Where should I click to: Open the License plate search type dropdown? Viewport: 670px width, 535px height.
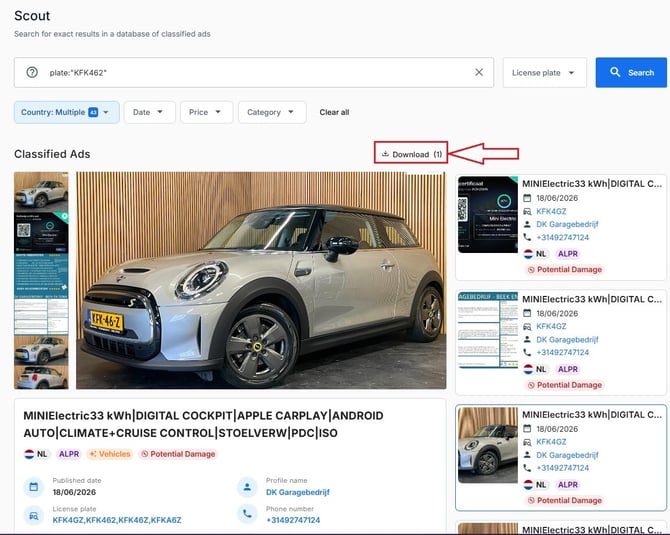tap(544, 73)
